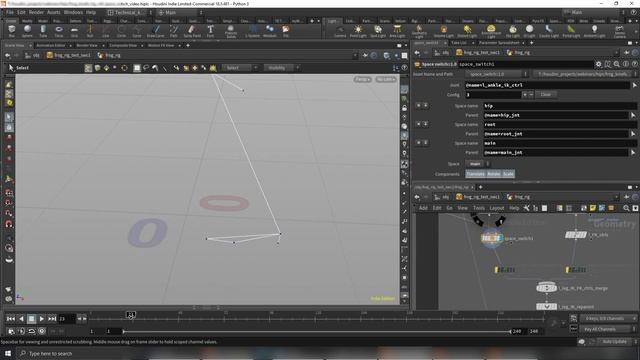Open the Assets menu
Viewport: 640px width, 360px height.
[53, 12]
